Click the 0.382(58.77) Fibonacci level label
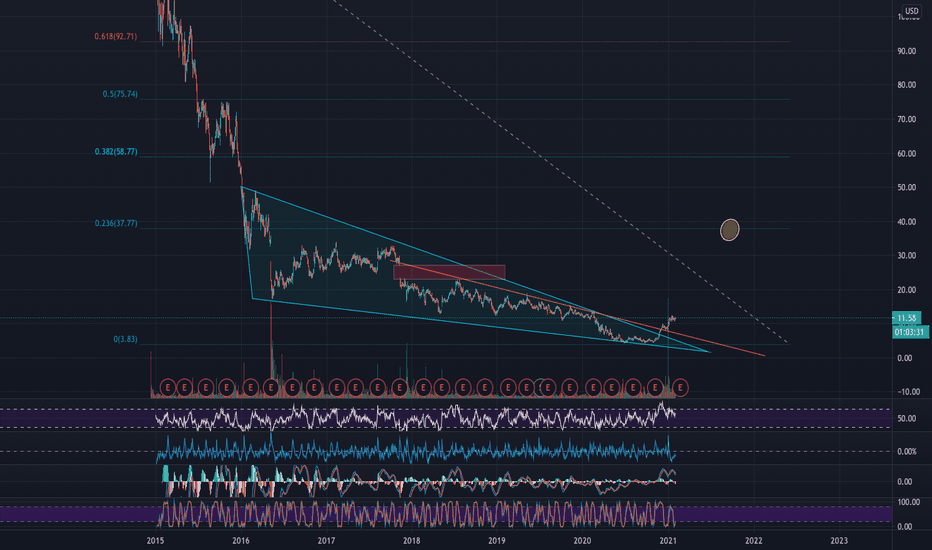Viewport: 932px width, 550px height. click(116, 152)
